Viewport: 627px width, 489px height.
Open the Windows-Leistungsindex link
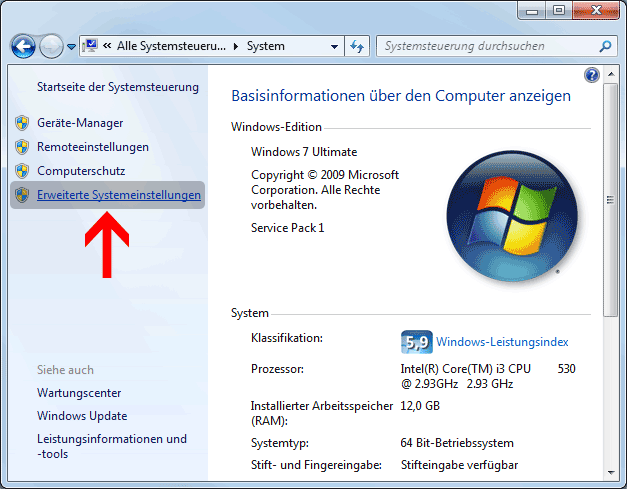point(502,342)
